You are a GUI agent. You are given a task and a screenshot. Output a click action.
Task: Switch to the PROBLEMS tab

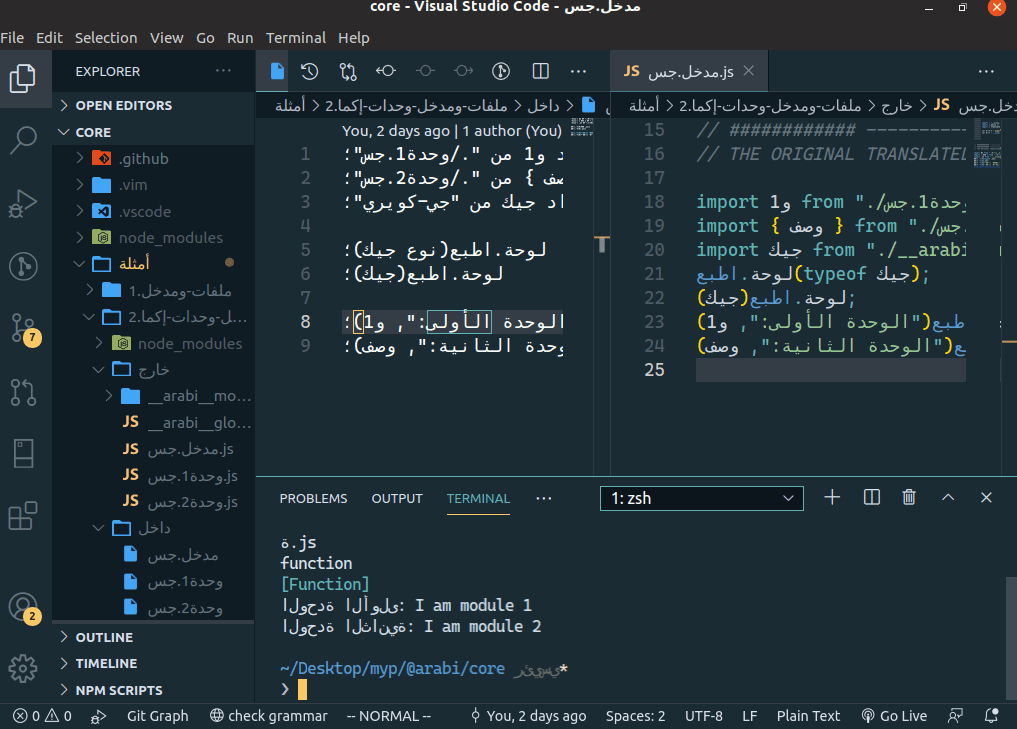313,499
